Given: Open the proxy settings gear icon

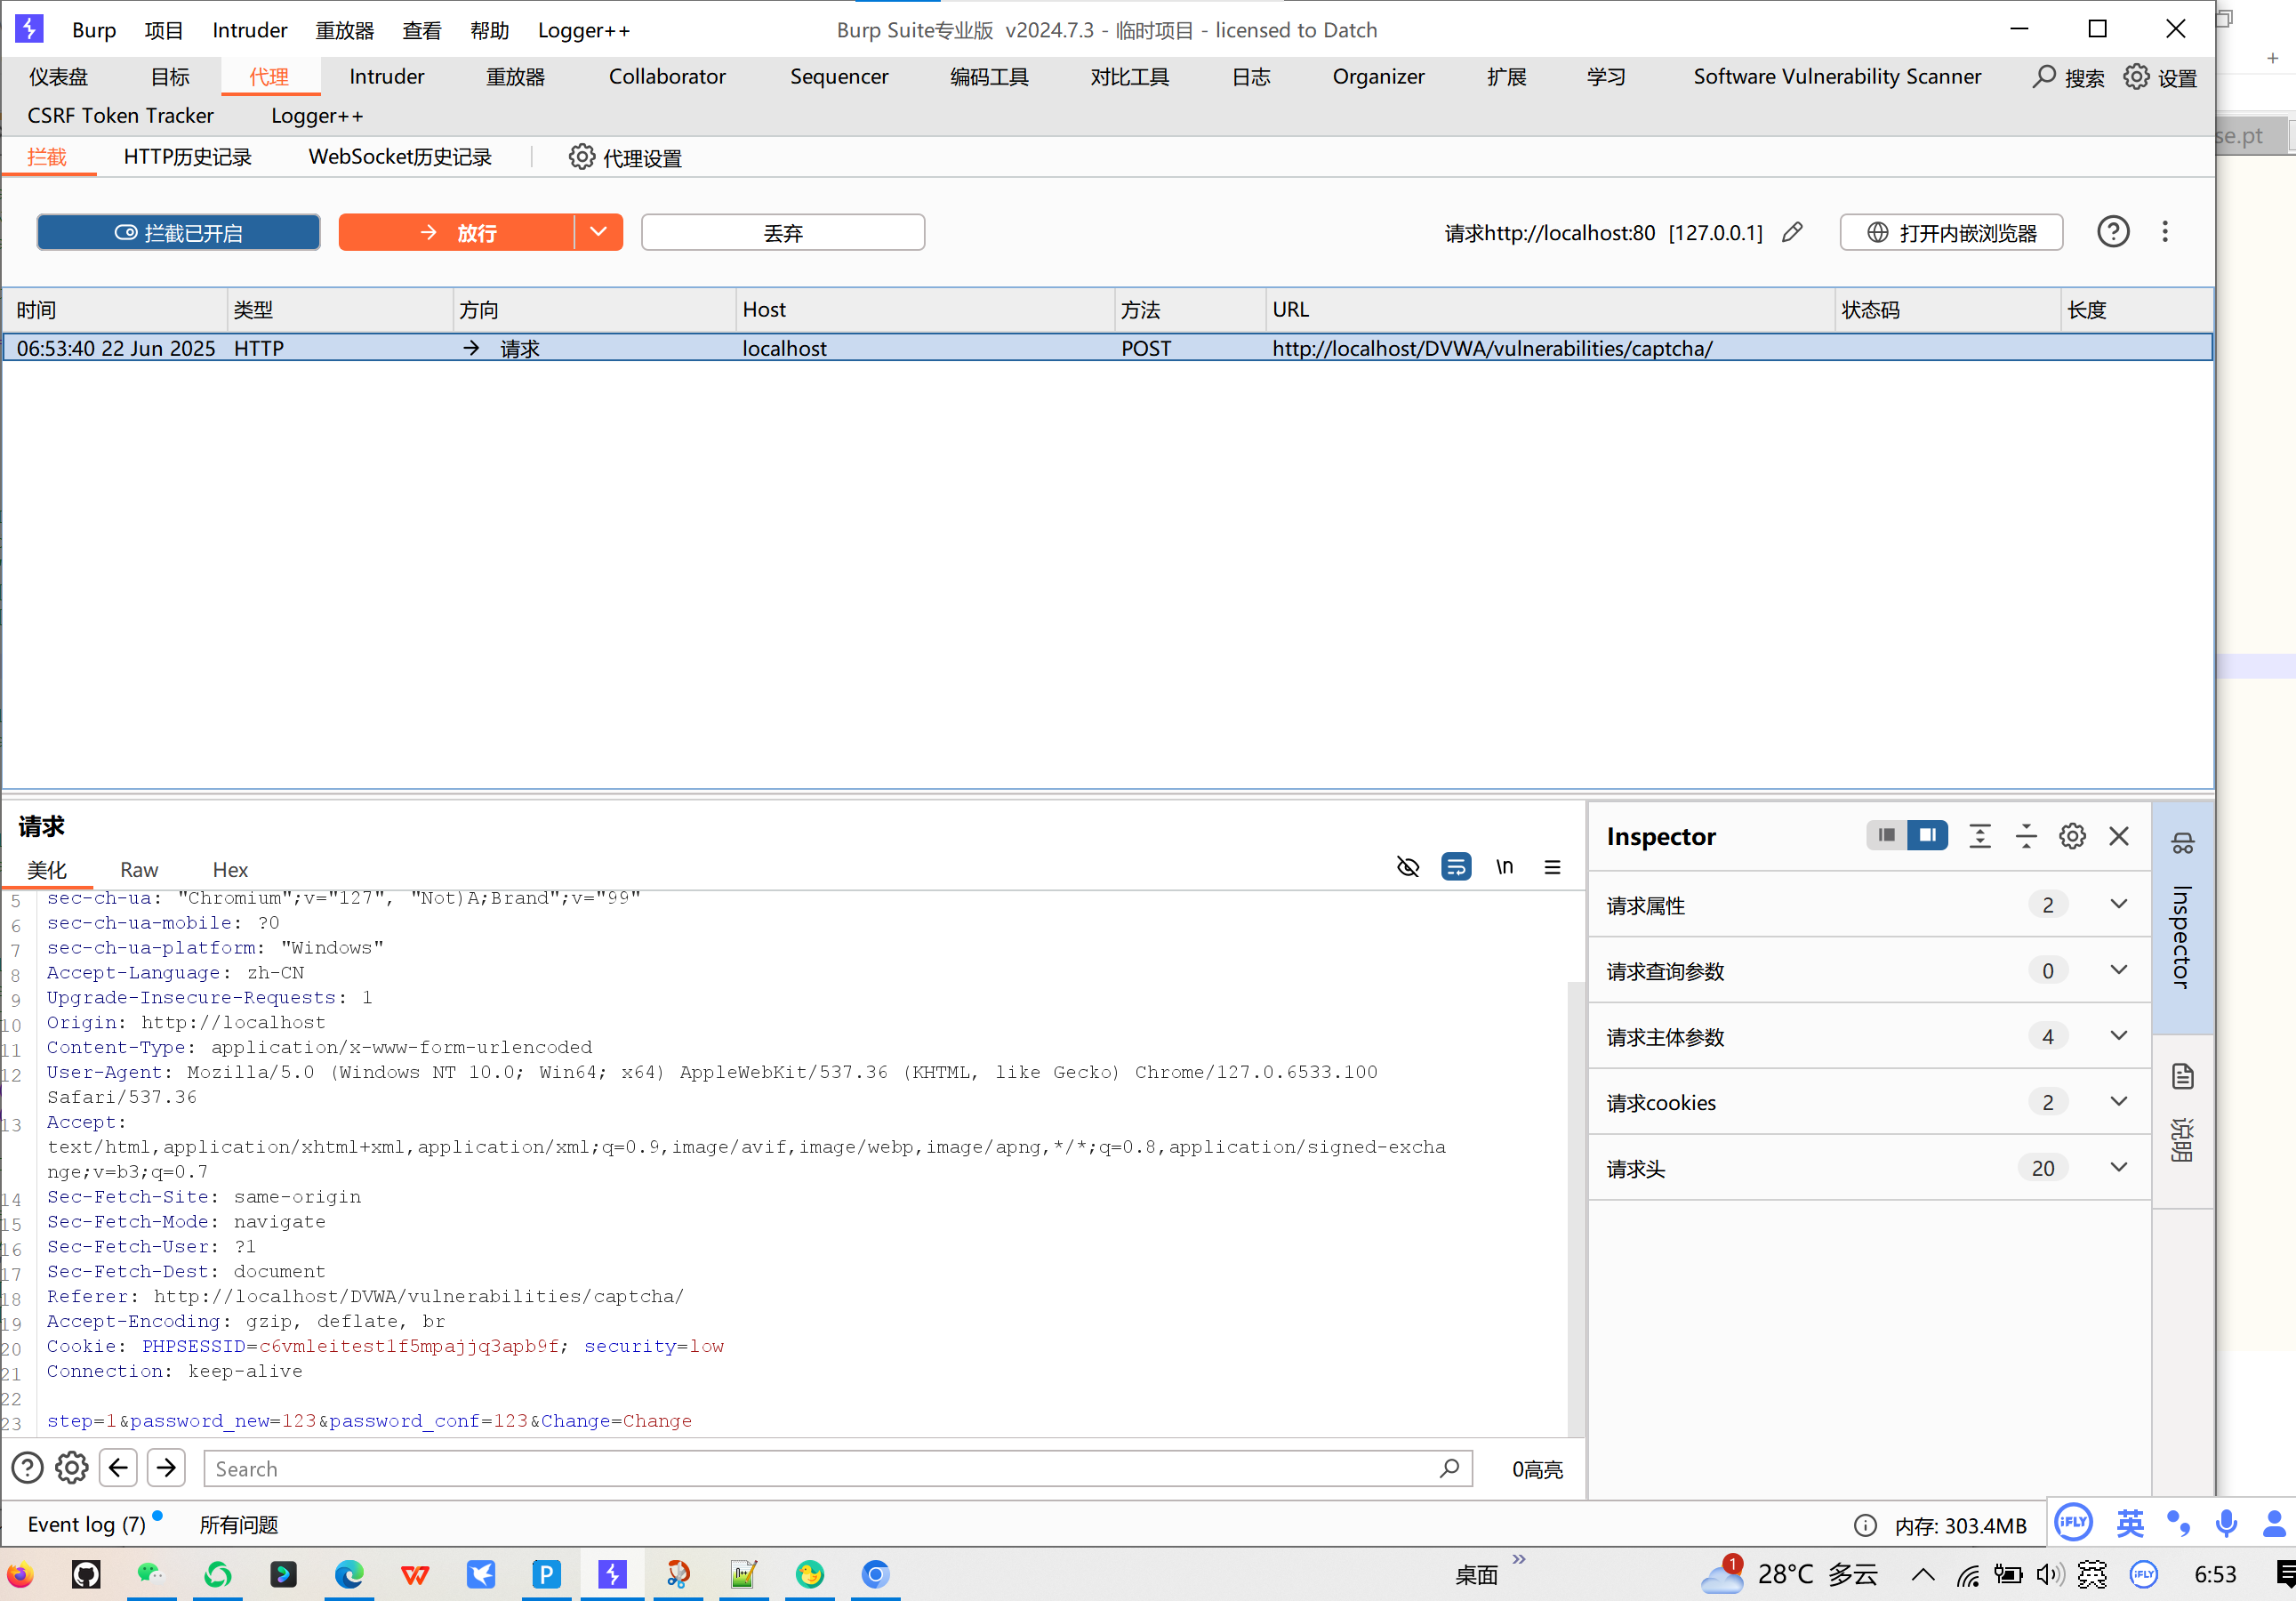Looking at the screenshot, I should [581, 157].
